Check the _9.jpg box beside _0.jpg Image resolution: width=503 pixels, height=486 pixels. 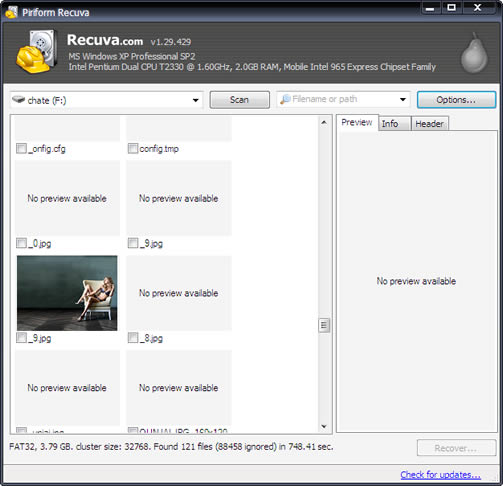pos(133,243)
